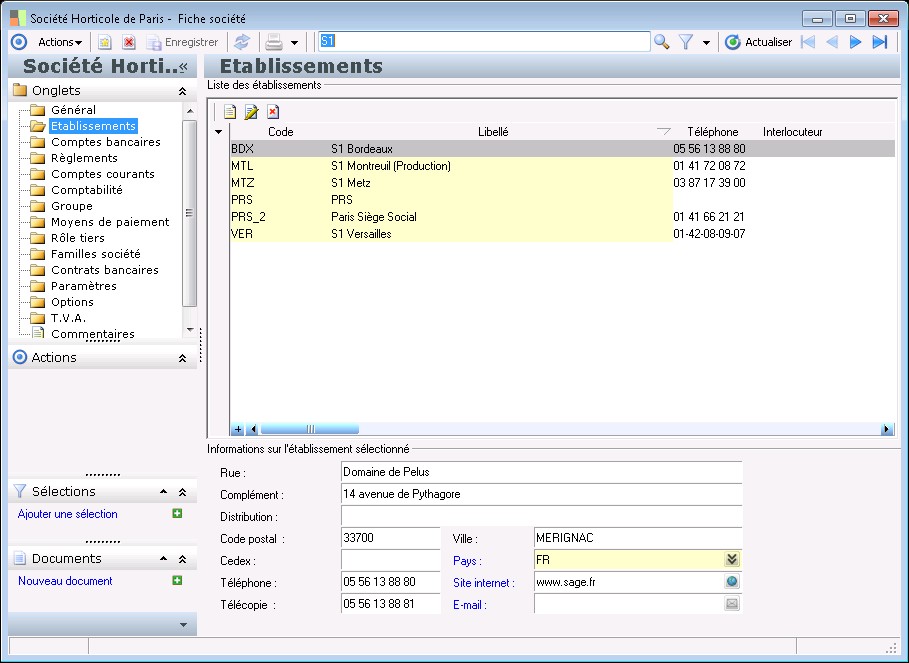This screenshot has width=909, height=663.
Task: Click the print icon in toolbar
Action: coord(273,42)
